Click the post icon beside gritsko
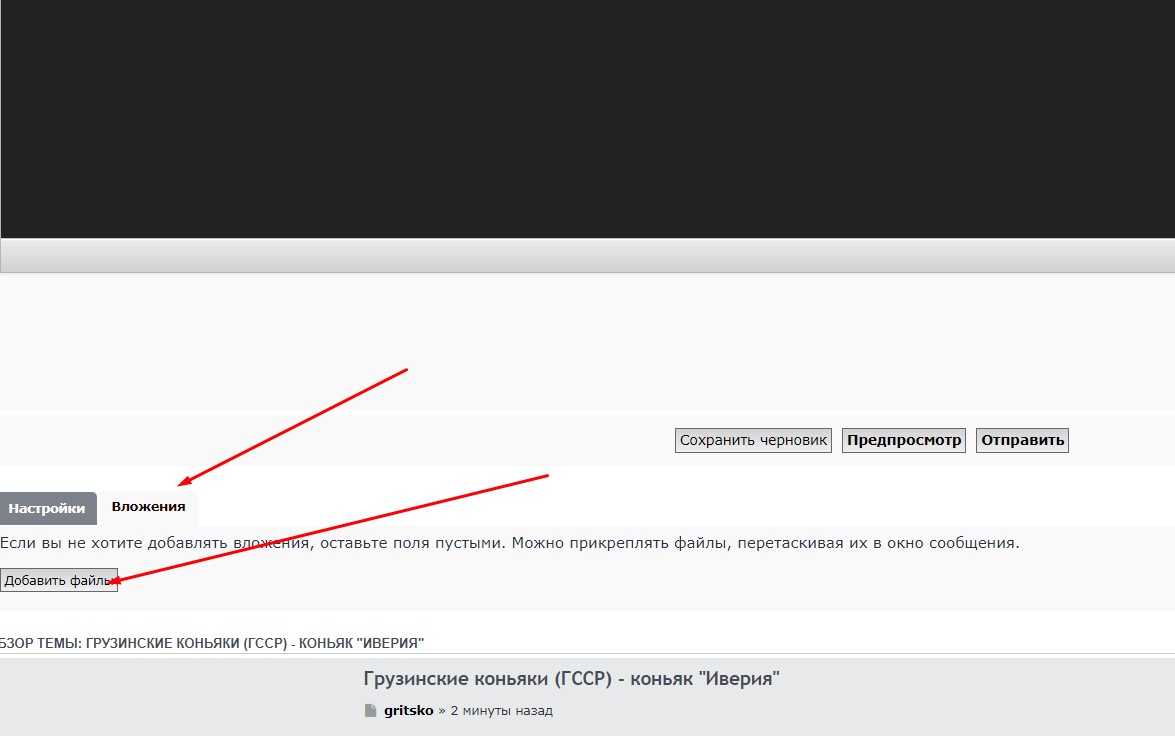Image resolution: width=1175 pixels, height=736 pixels. click(371, 711)
